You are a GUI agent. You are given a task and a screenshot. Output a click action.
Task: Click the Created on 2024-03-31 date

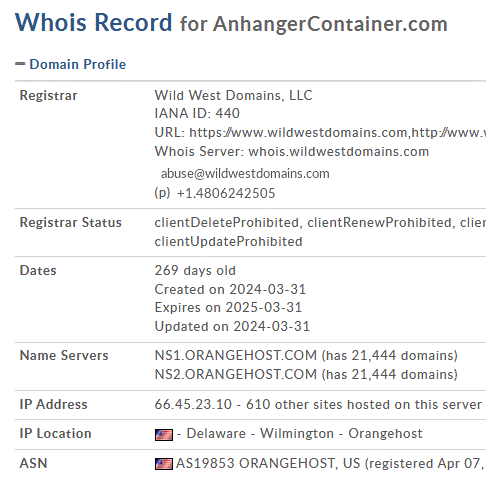coord(230,289)
